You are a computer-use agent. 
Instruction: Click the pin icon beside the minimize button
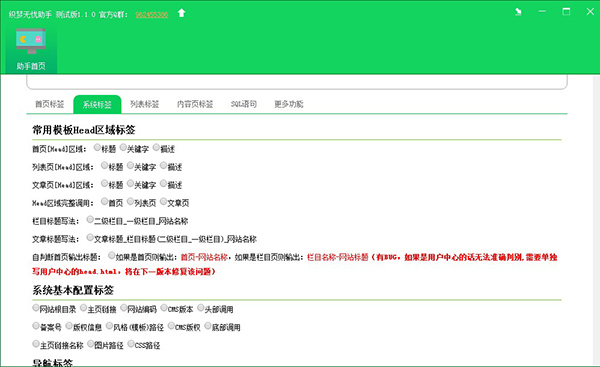tap(518, 12)
